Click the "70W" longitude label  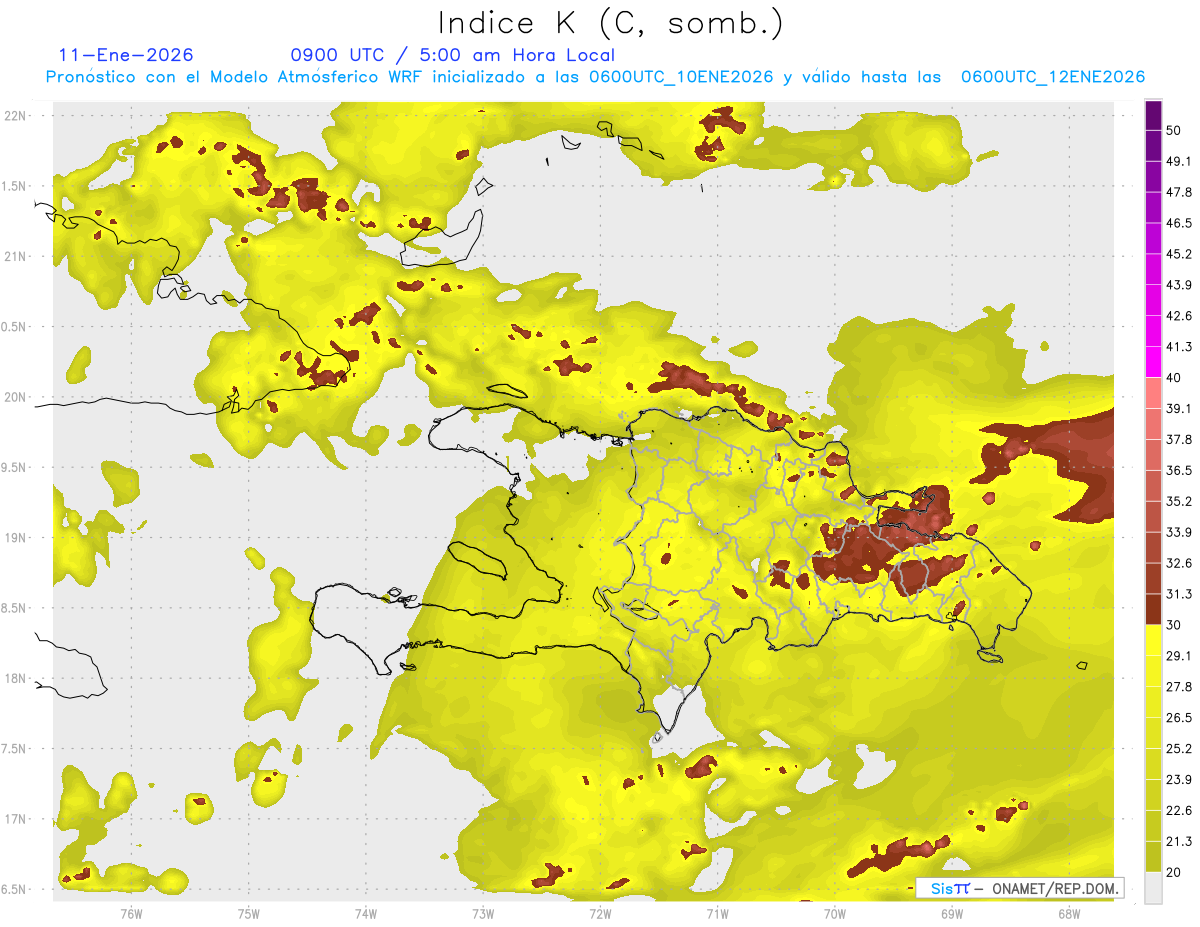pyautogui.click(x=835, y=914)
